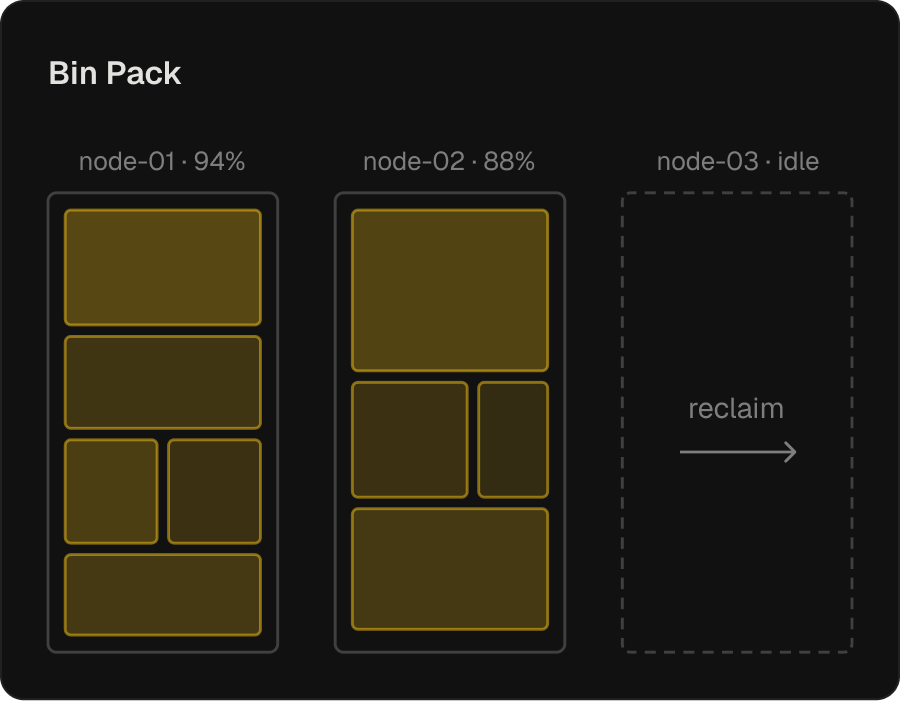Click empty space below node-02's bottom block

[450, 641]
